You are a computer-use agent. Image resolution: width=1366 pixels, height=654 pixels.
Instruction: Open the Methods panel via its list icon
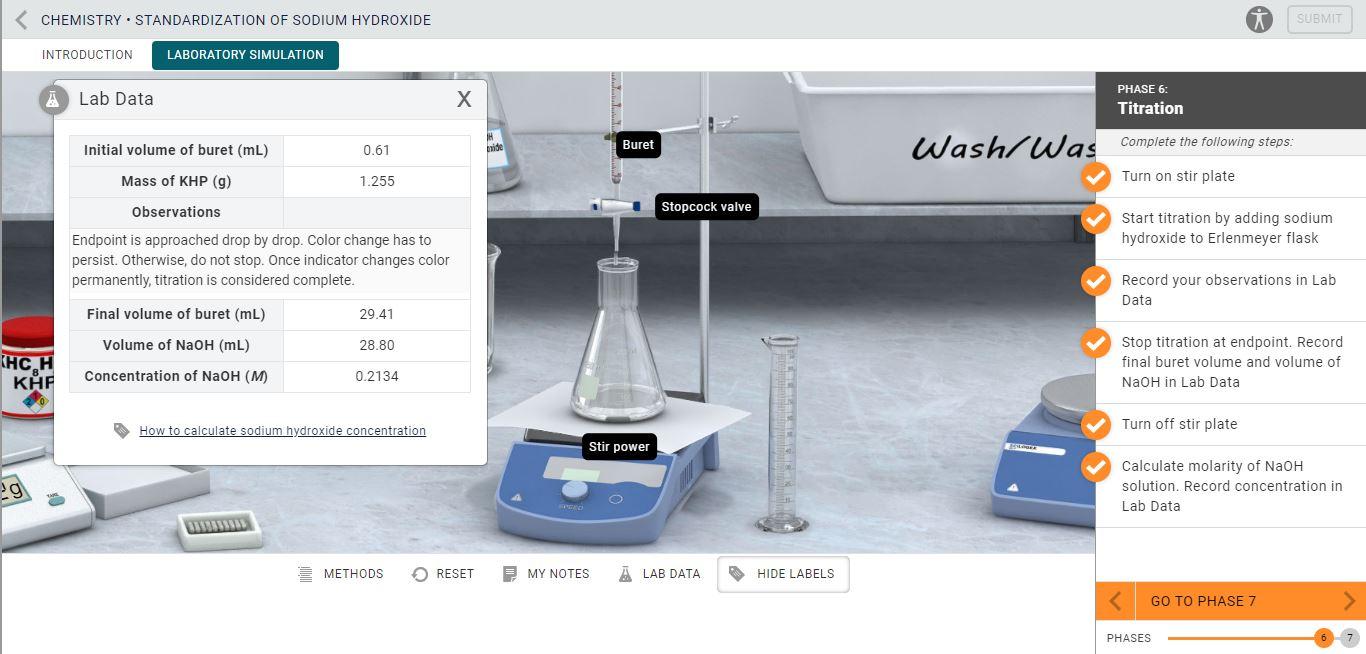click(303, 573)
